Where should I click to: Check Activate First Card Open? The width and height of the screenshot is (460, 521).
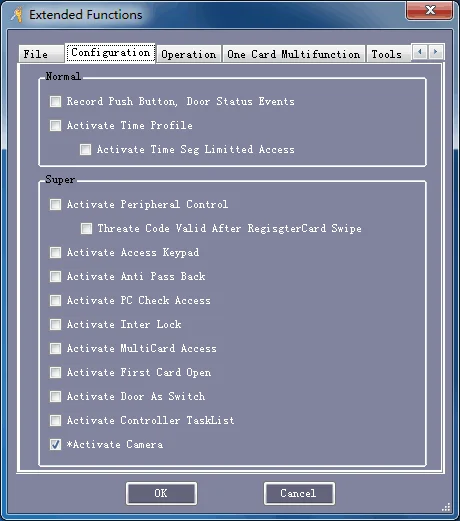[55, 372]
